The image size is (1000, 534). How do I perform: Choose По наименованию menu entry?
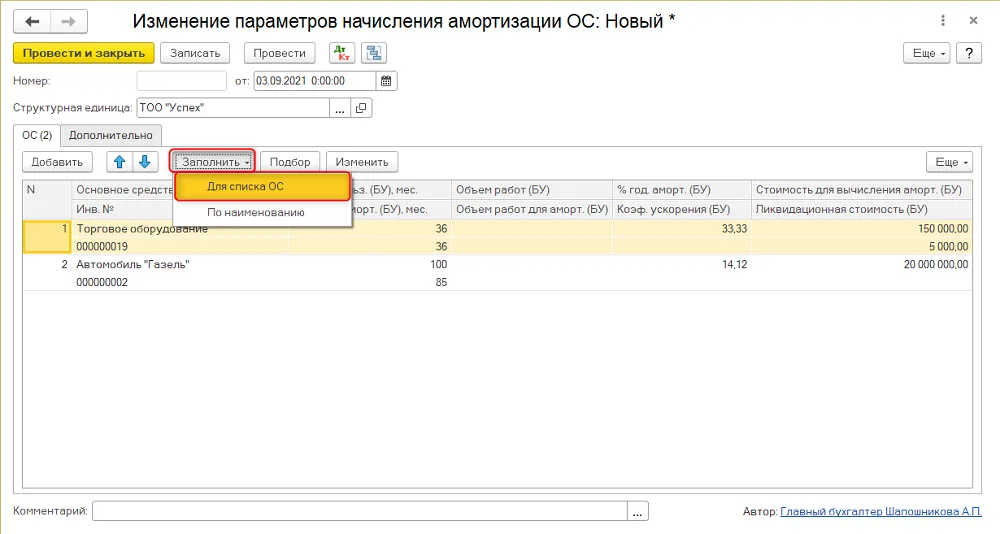pyautogui.click(x=262, y=212)
